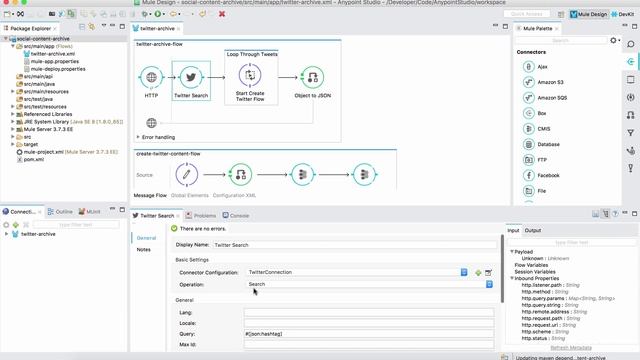Pick the FTP connector from palette
The width and height of the screenshot is (640, 360).
pyautogui.click(x=535, y=160)
